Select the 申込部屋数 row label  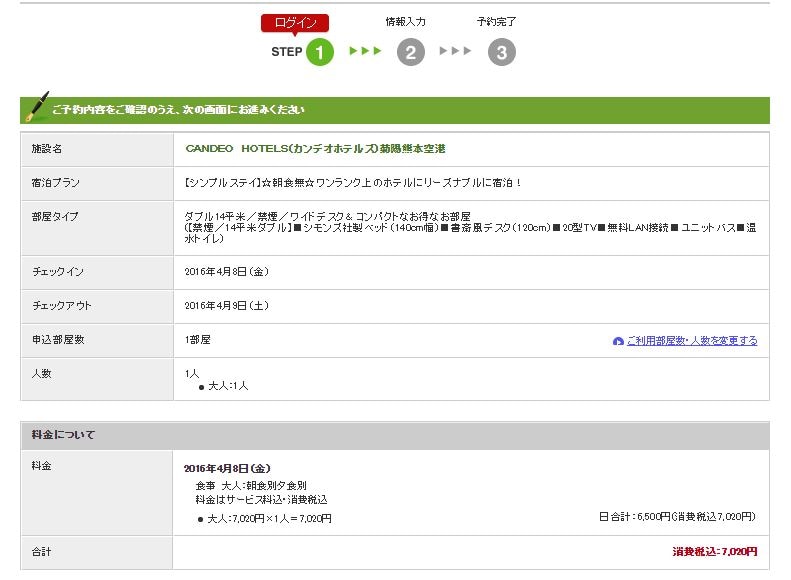(58, 339)
